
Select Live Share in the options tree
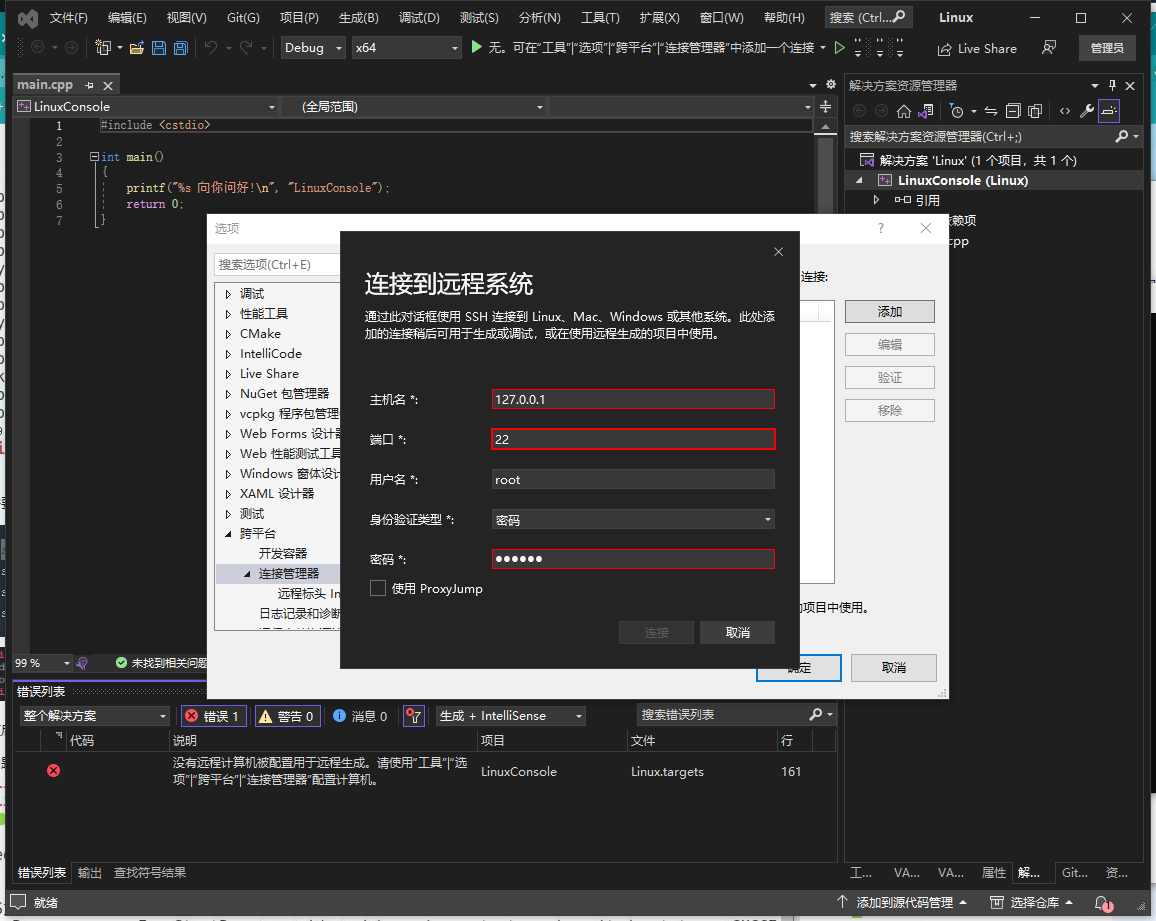(269, 374)
